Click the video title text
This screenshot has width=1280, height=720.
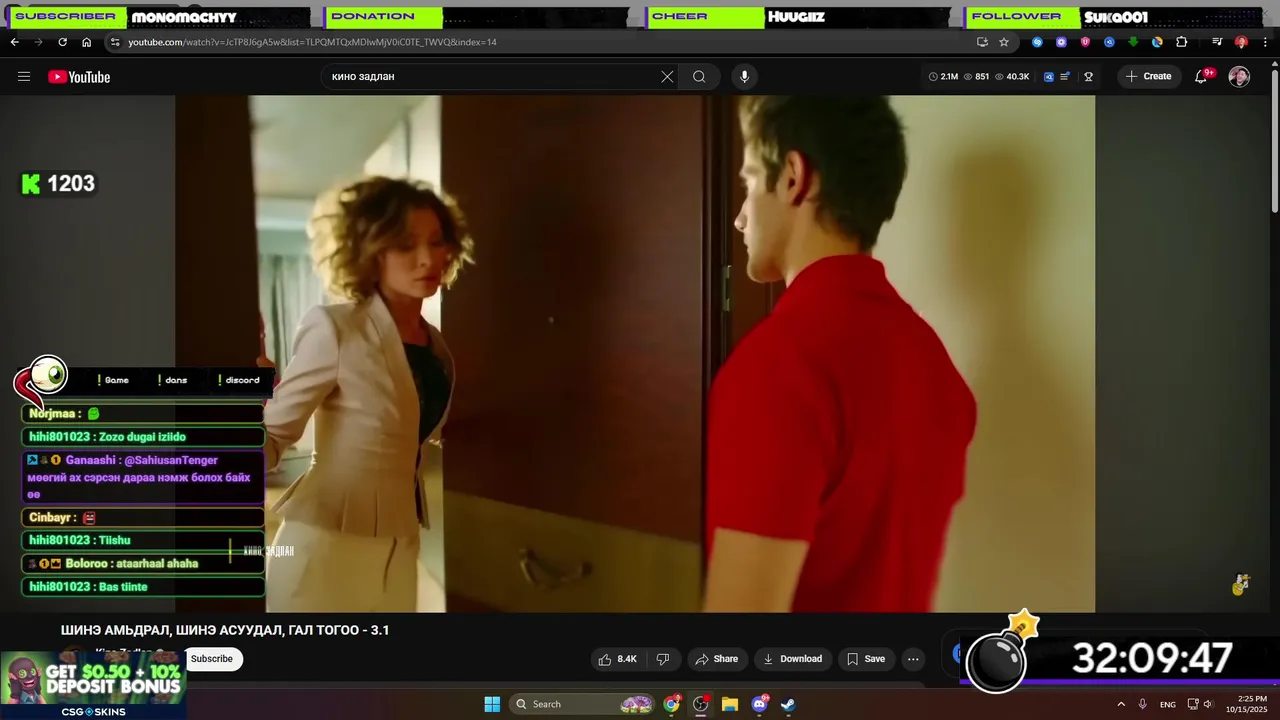(225, 630)
